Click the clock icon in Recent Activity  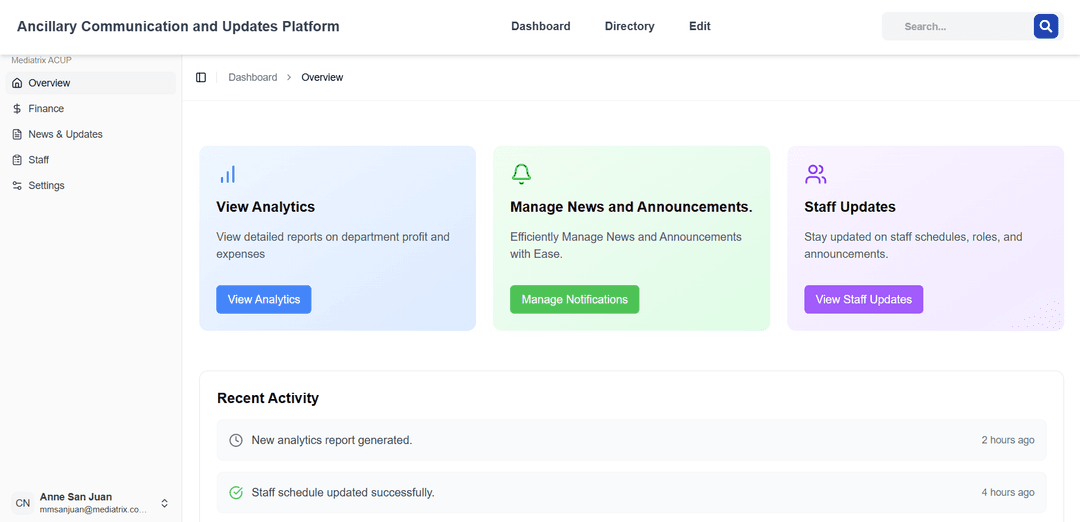pos(236,440)
